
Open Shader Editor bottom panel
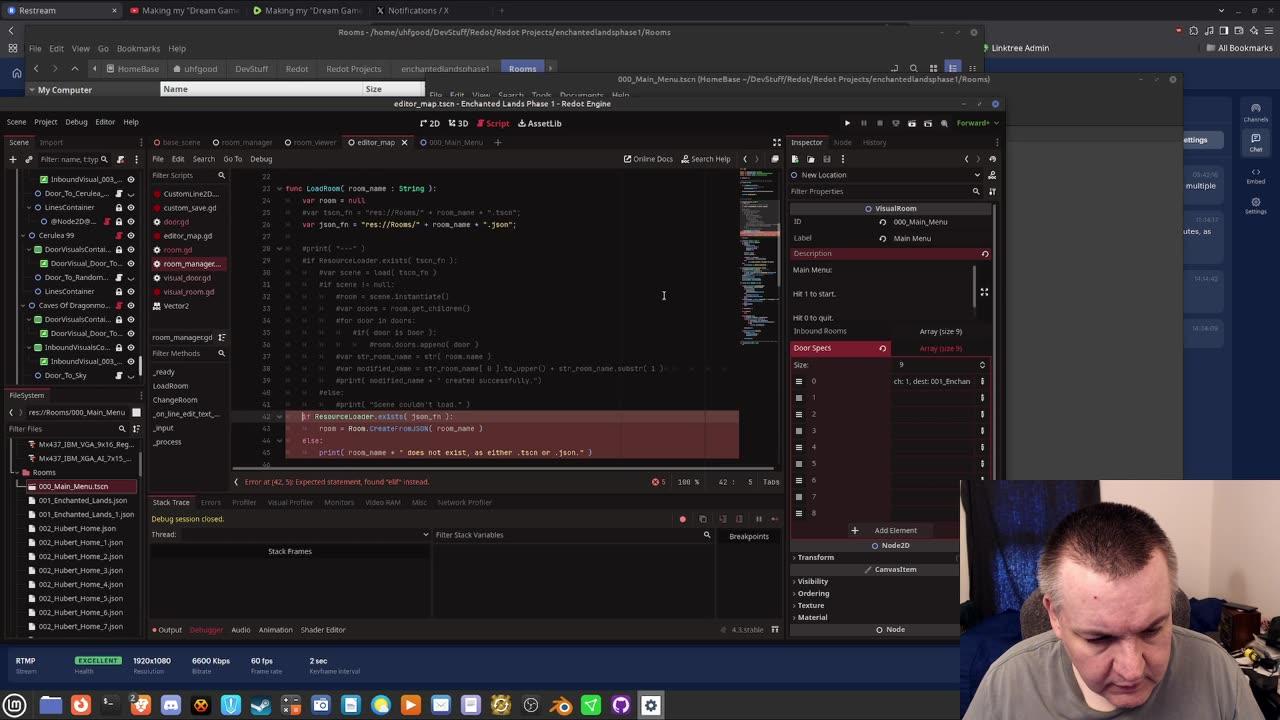pyautogui.click(x=323, y=630)
